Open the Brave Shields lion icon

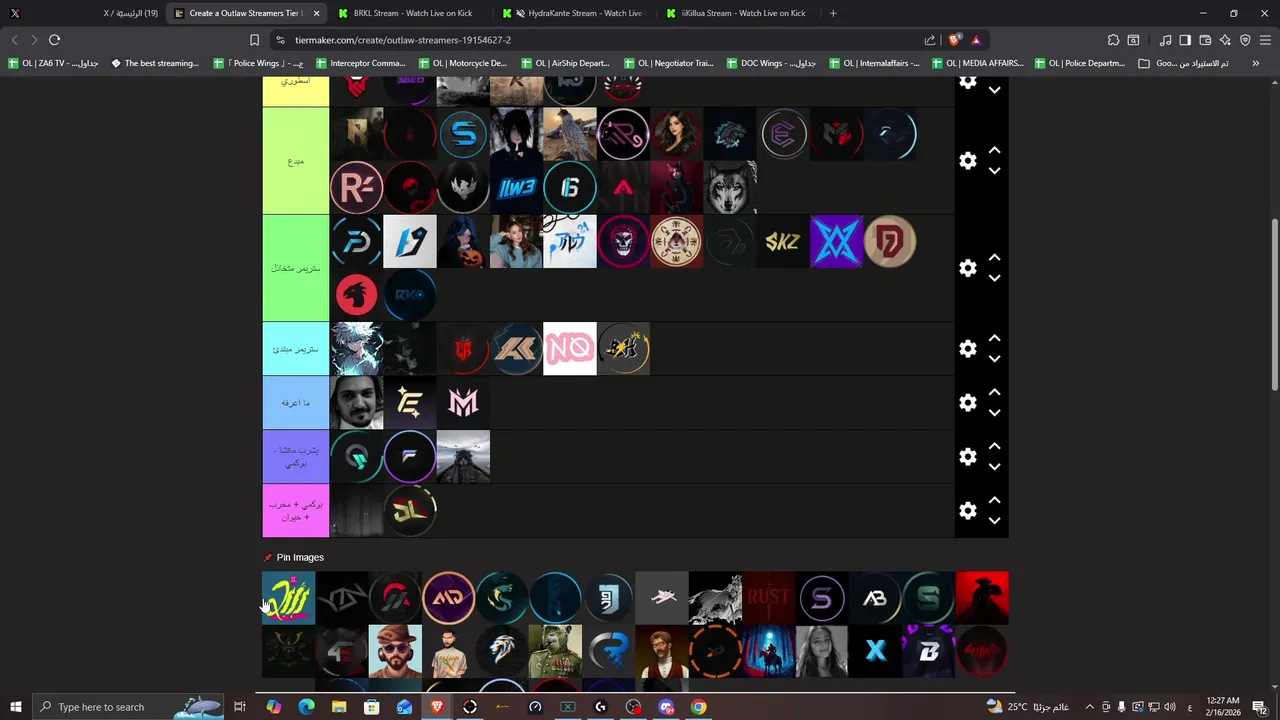[955, 40]
